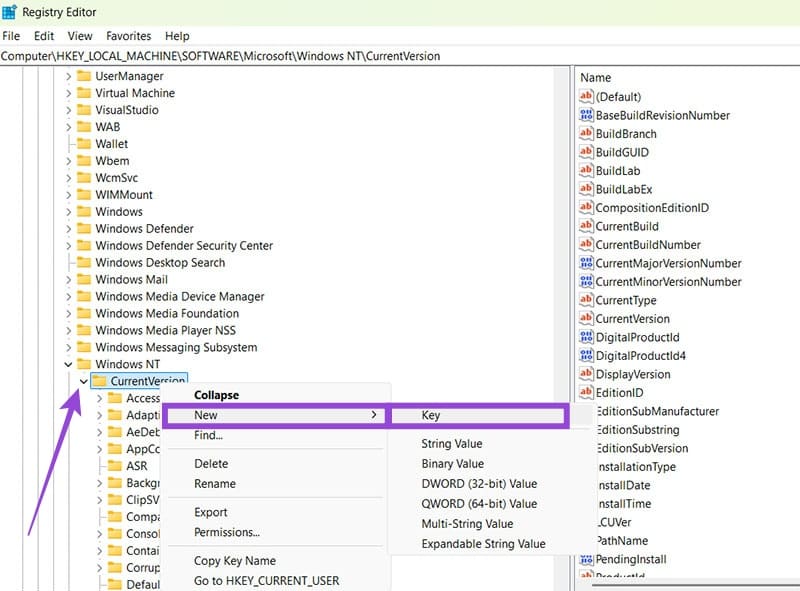The width and height of the screenshot is (800, 591).
Task: Click the UserManager folder icon
Action: point(84,76)
